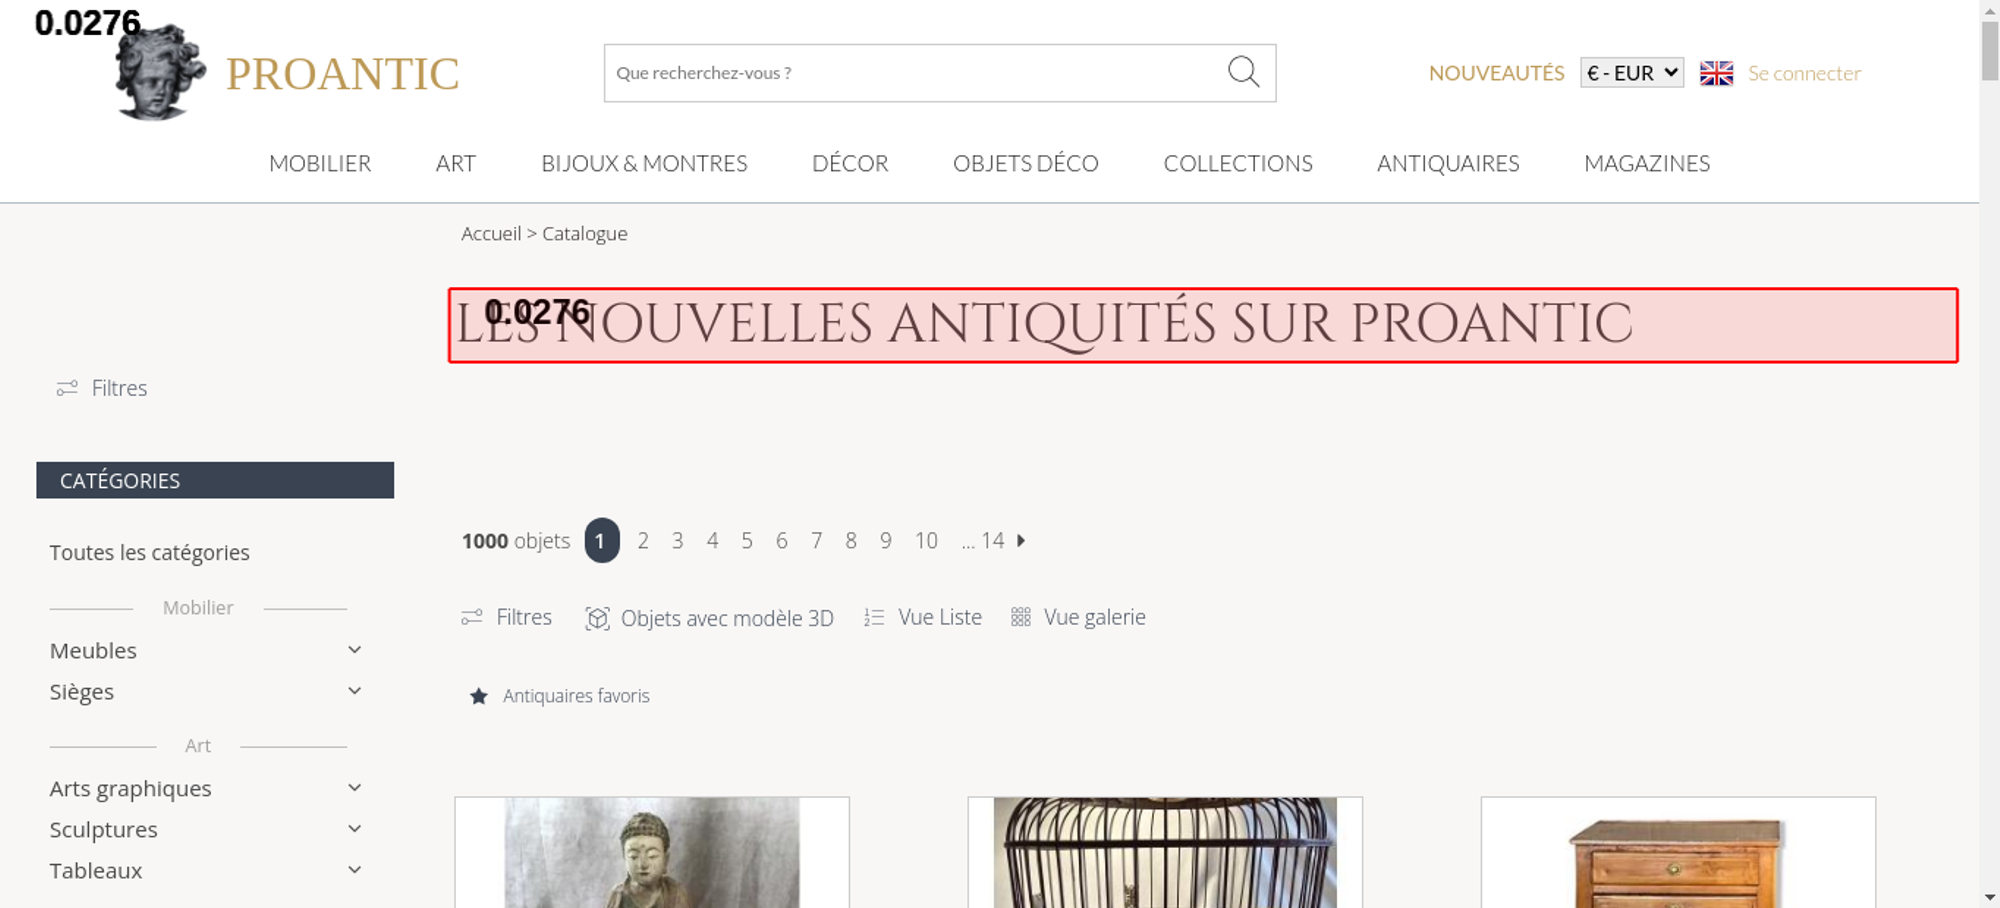Open the MOBILIER menu
The height and width of the screenshot is (908, 2000).
tap(320, 163)
